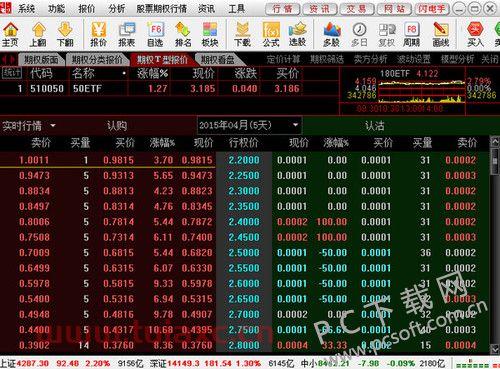The image size is (500, 369).
Task: Open the 2015年04月(5天) expiry dropdown
Action: (x=249, y=125)
